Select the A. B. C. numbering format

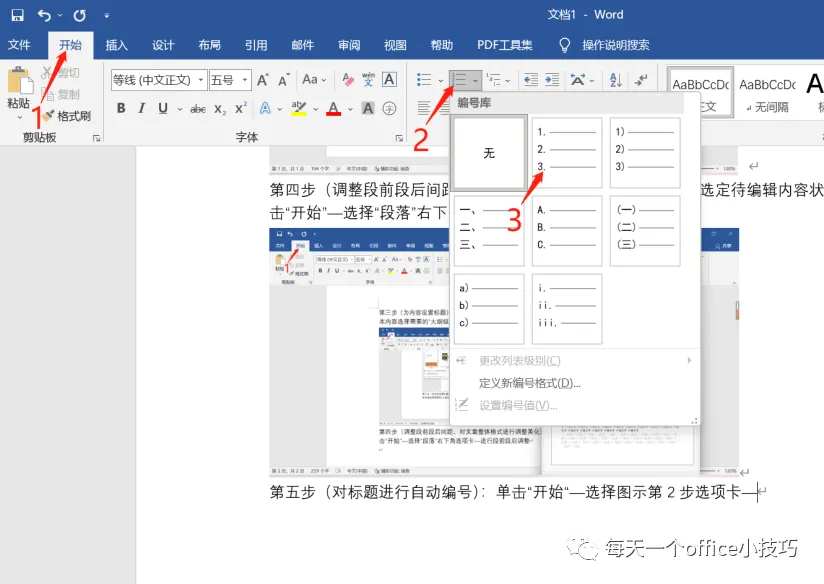point(567,231)
